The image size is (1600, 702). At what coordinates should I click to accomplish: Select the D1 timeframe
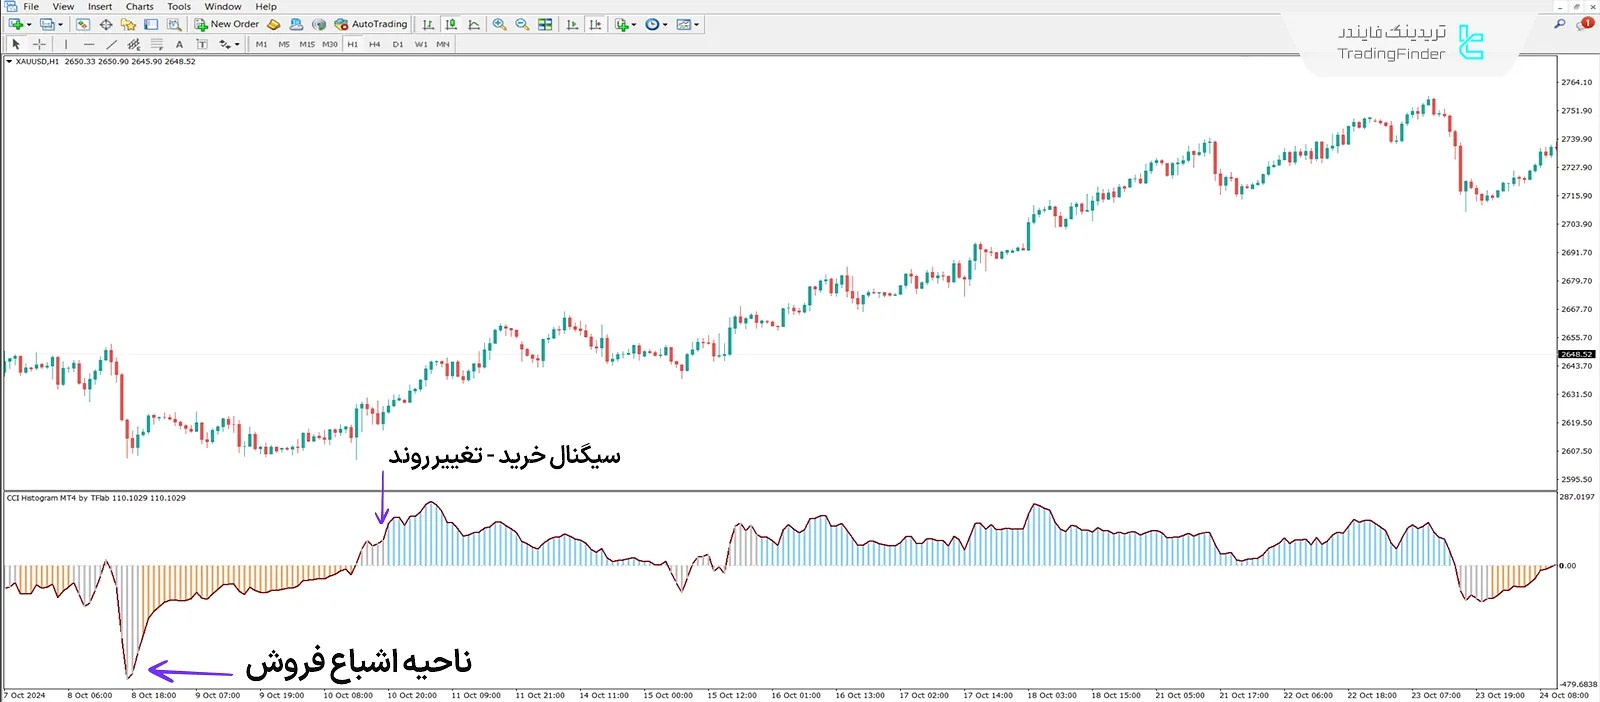398,44
